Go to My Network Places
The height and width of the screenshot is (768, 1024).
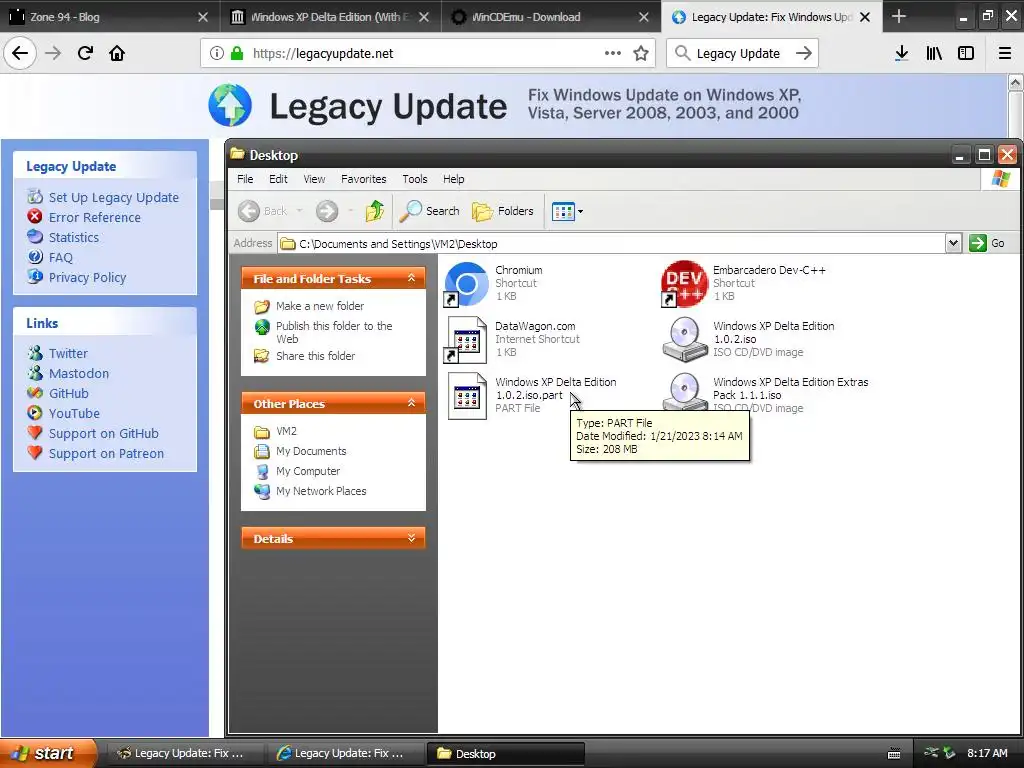coord(321,491)
